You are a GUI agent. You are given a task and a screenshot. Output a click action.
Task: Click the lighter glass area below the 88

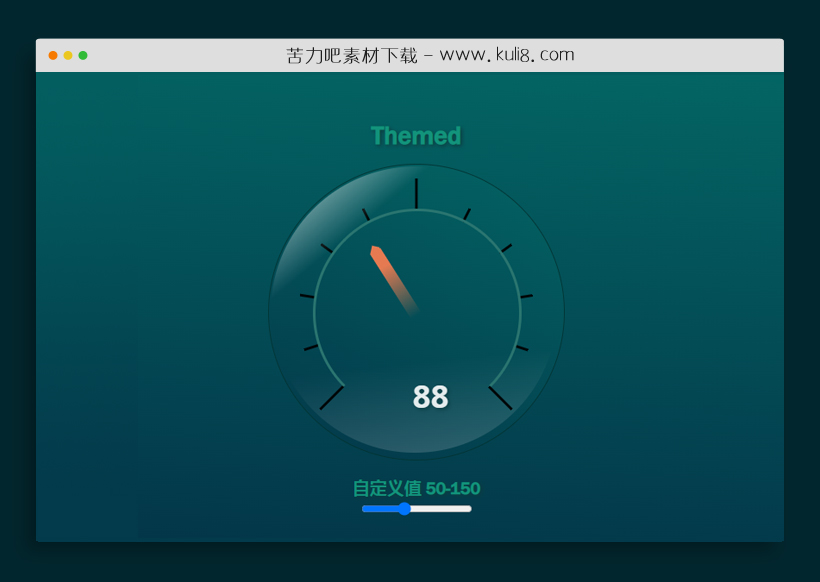pyautogui.click(x=416, y=435)
